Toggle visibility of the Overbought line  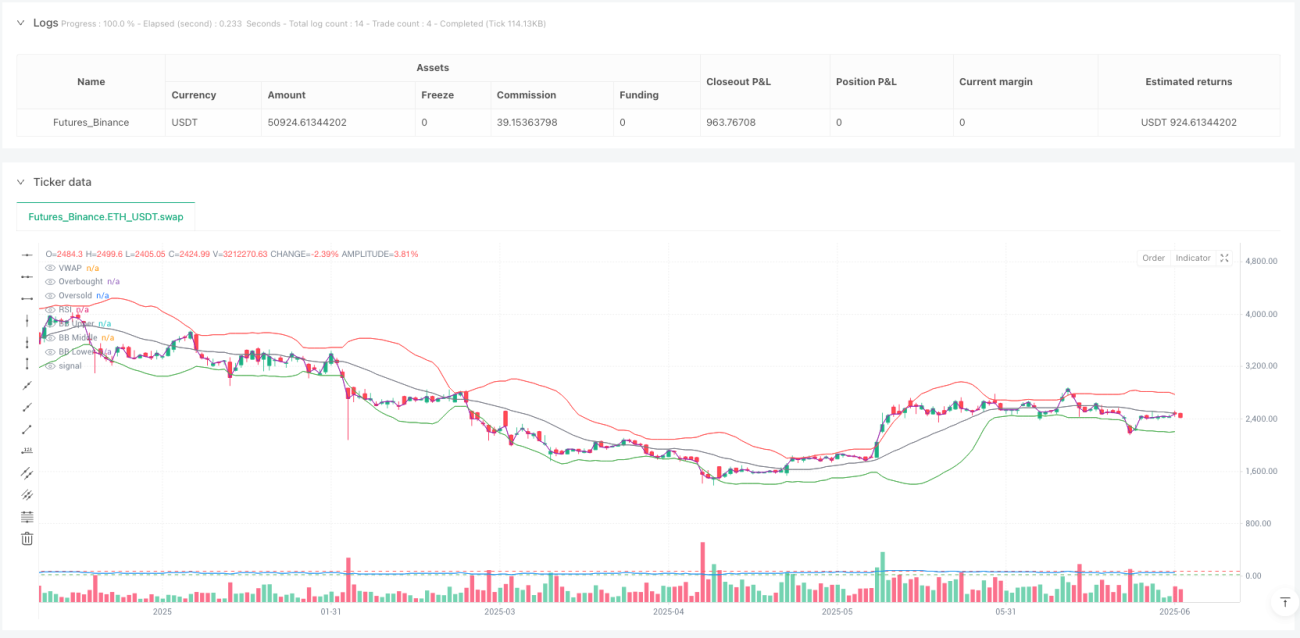[51, 282]
